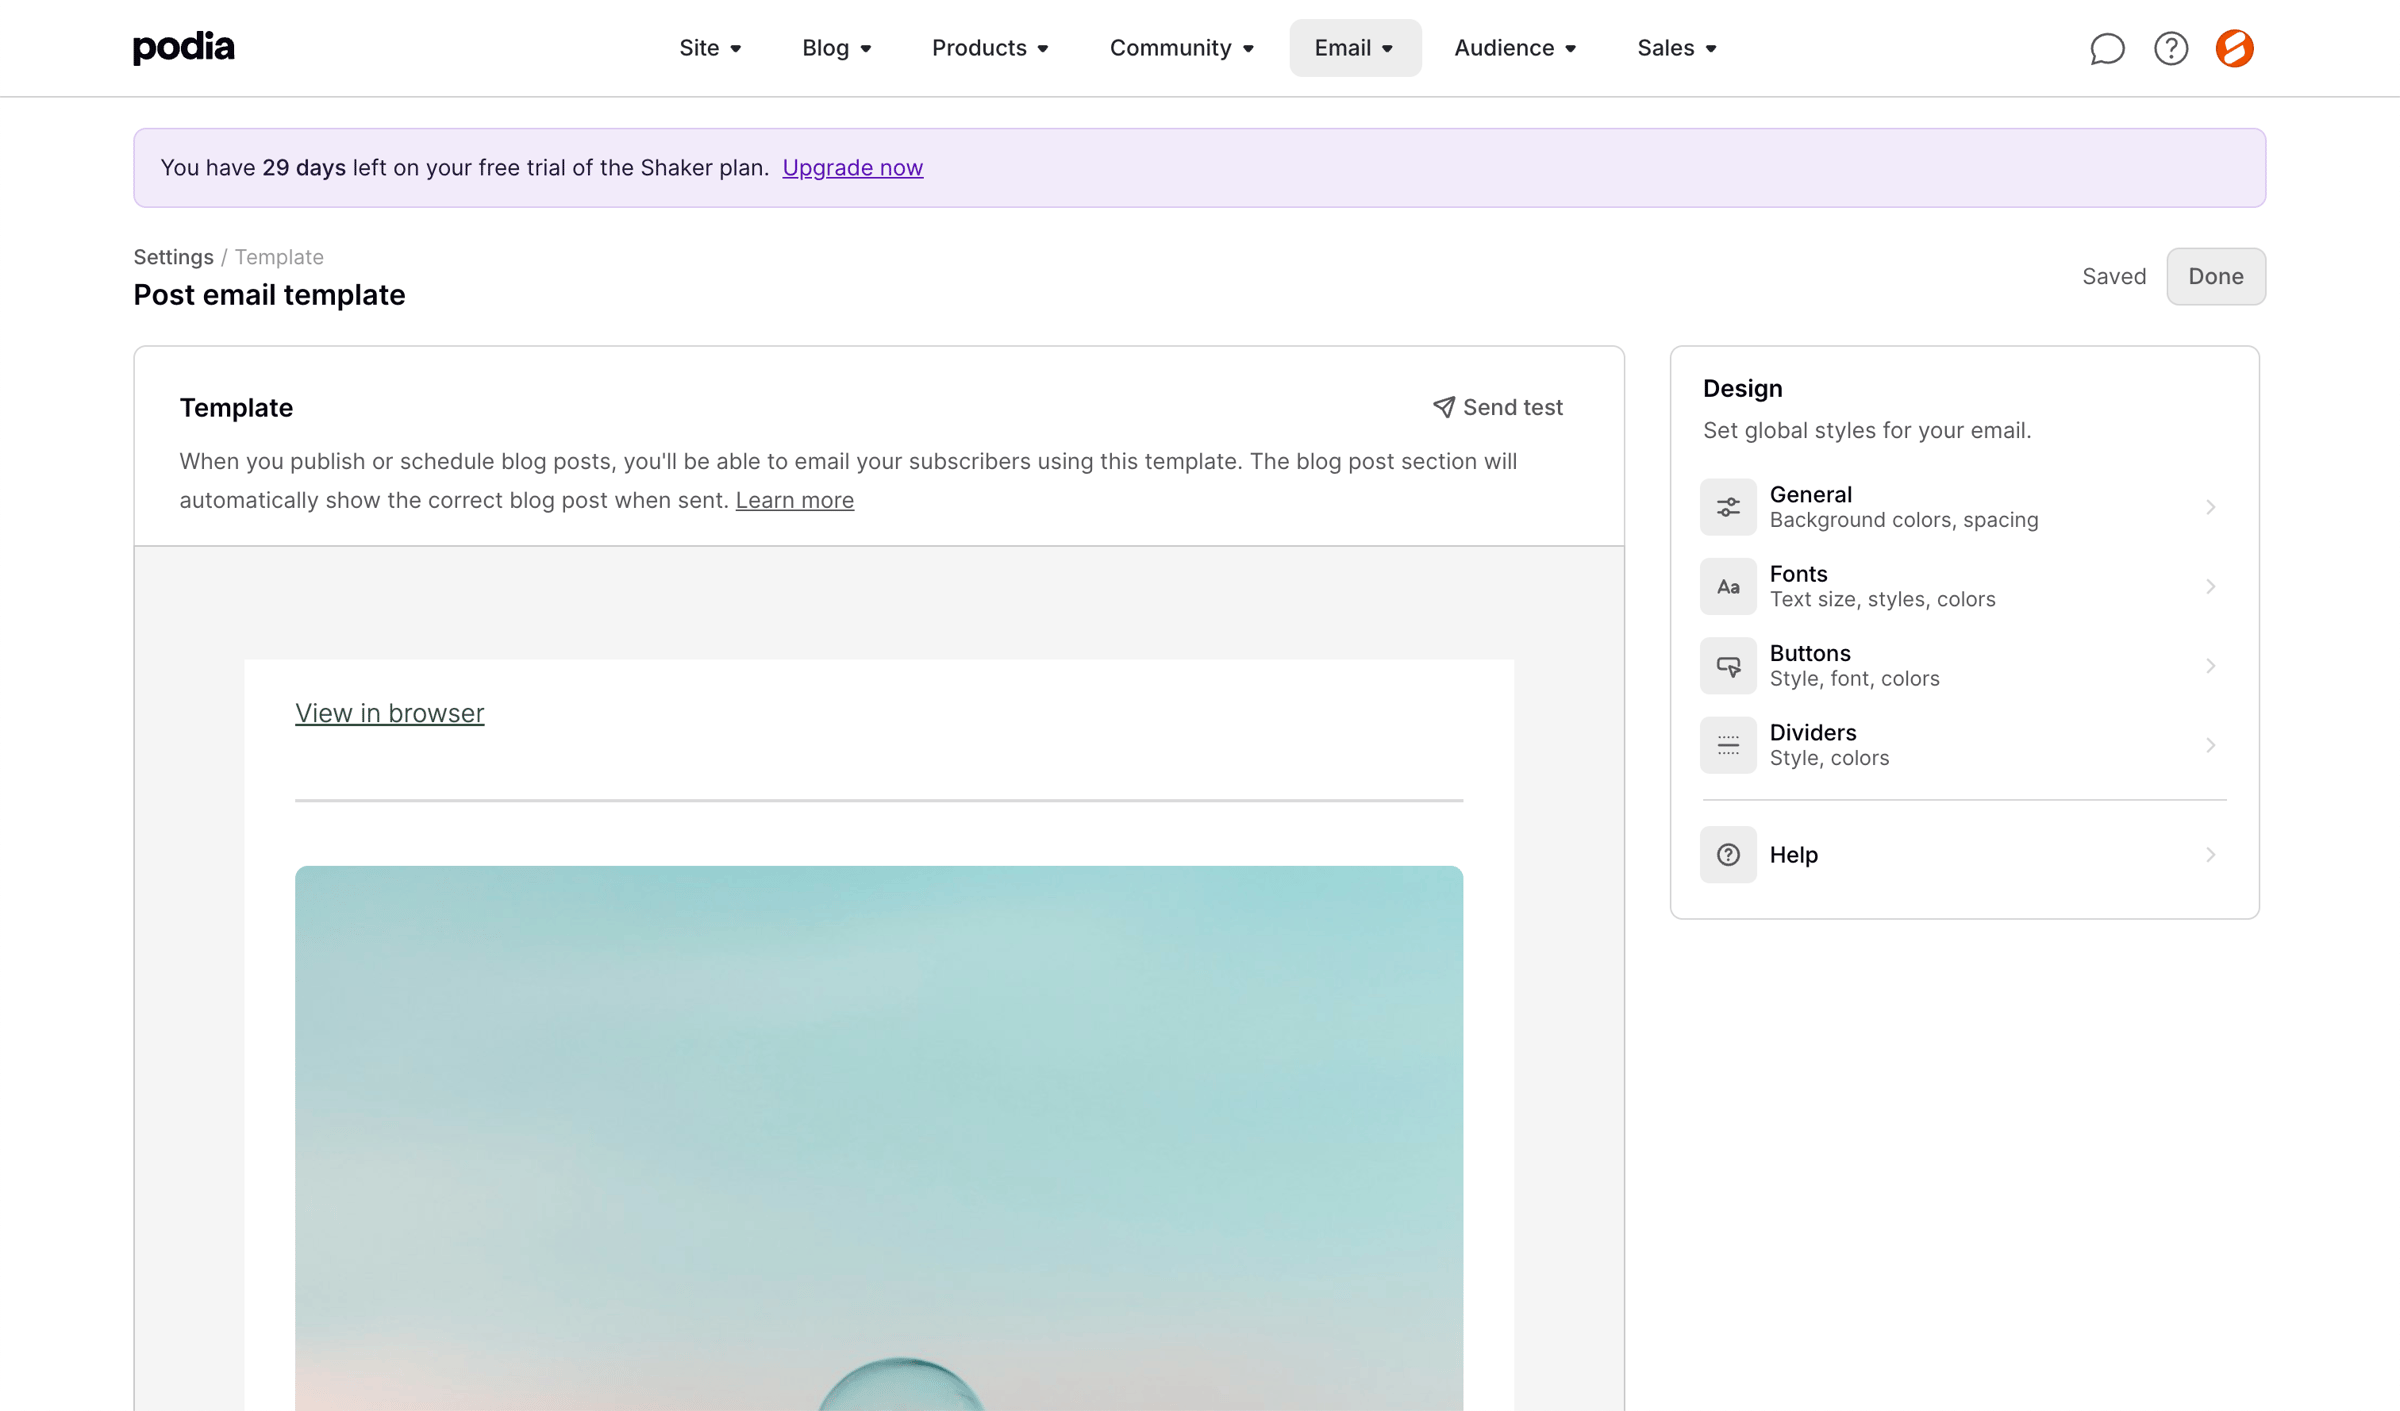Expand the Dividers settings chevron
The image size is (2400, 1411).
click(2211, 745)
